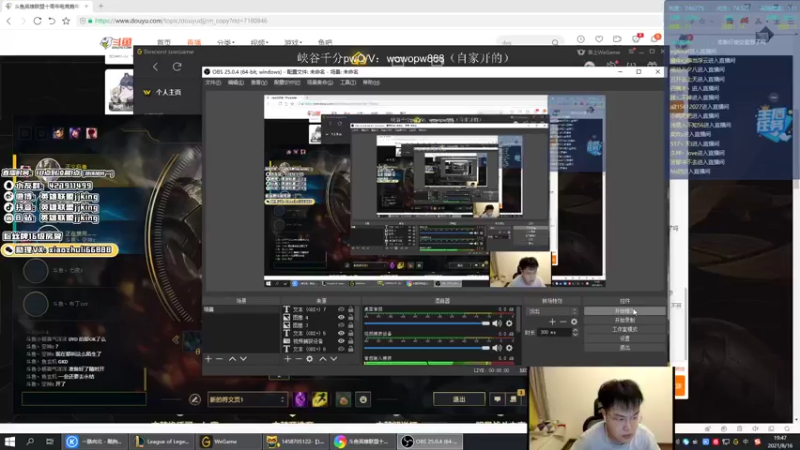The height and width of the screenshot is (450, 800).
Task: Toggle lock on source 图像 4
Action: pyautogui.click(x=351, y=317)
